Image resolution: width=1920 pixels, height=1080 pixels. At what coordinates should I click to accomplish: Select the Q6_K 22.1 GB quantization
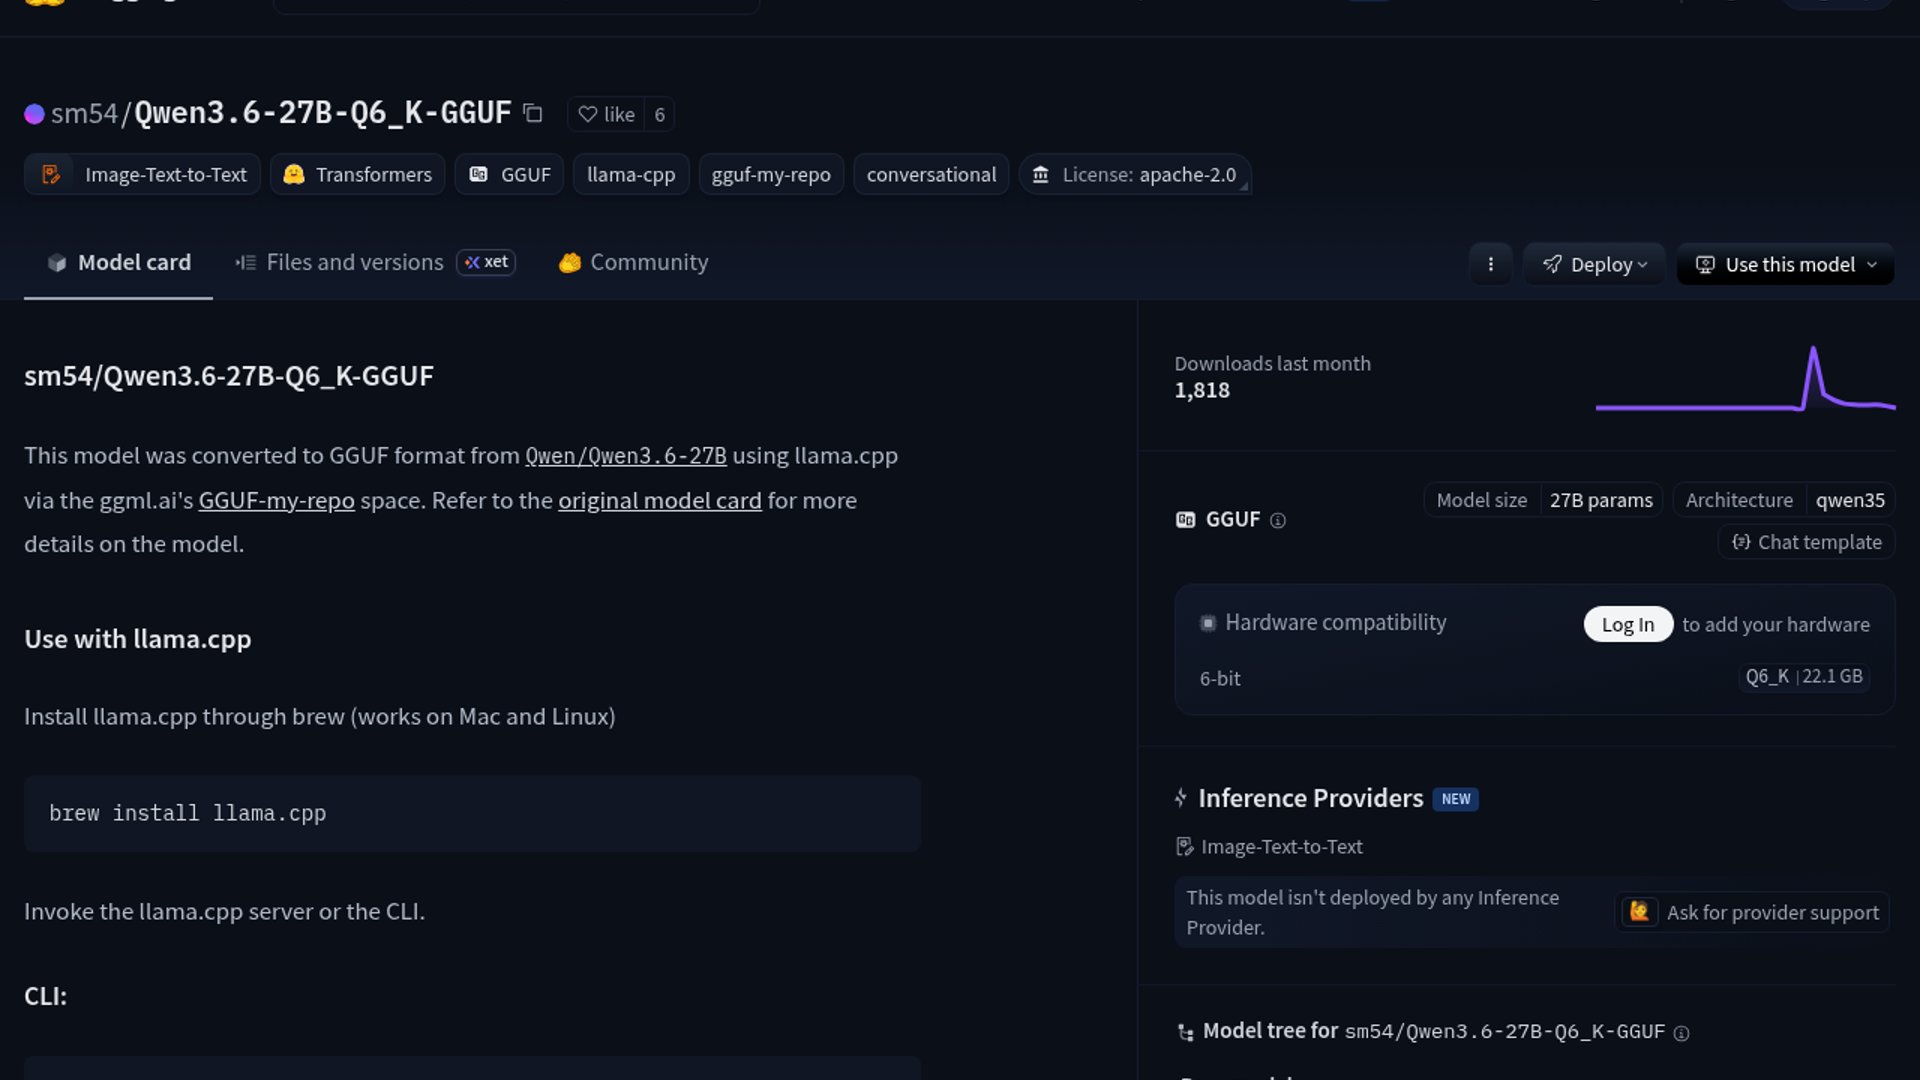coord(1803,677)
